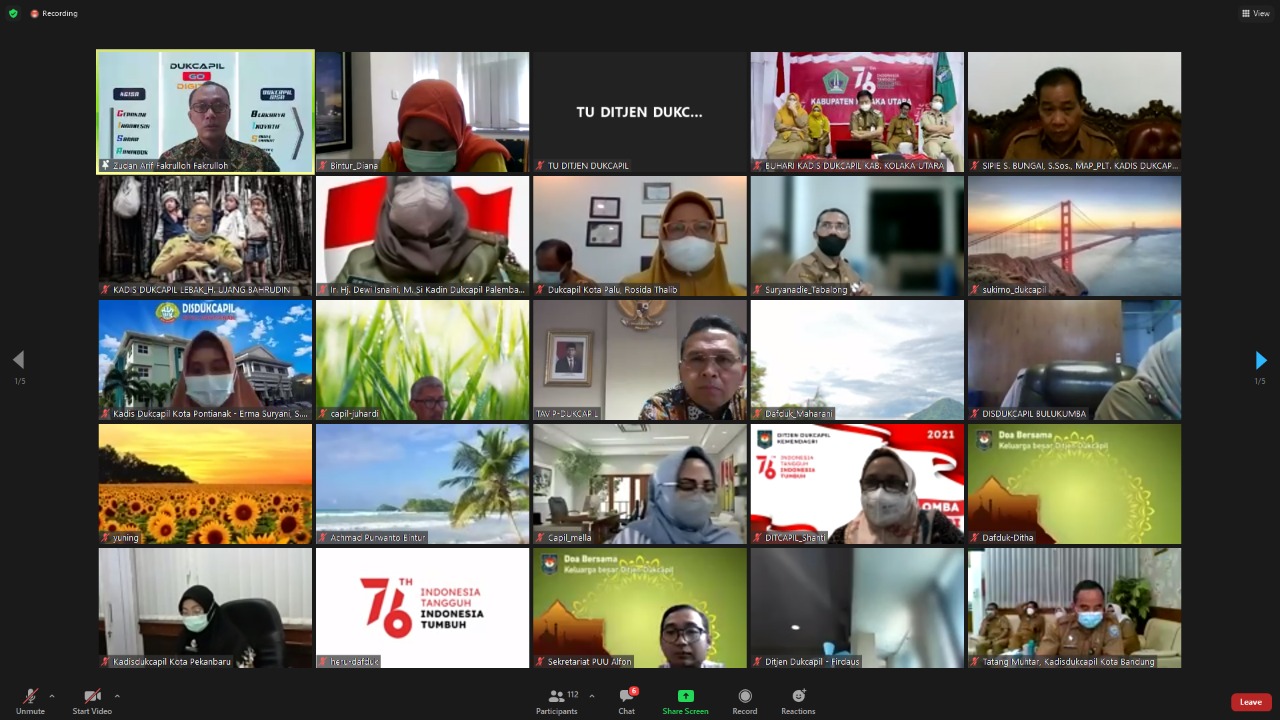1280x720 pixels.
Task: Click the red Leave button
Action: tap(1250, 702)
